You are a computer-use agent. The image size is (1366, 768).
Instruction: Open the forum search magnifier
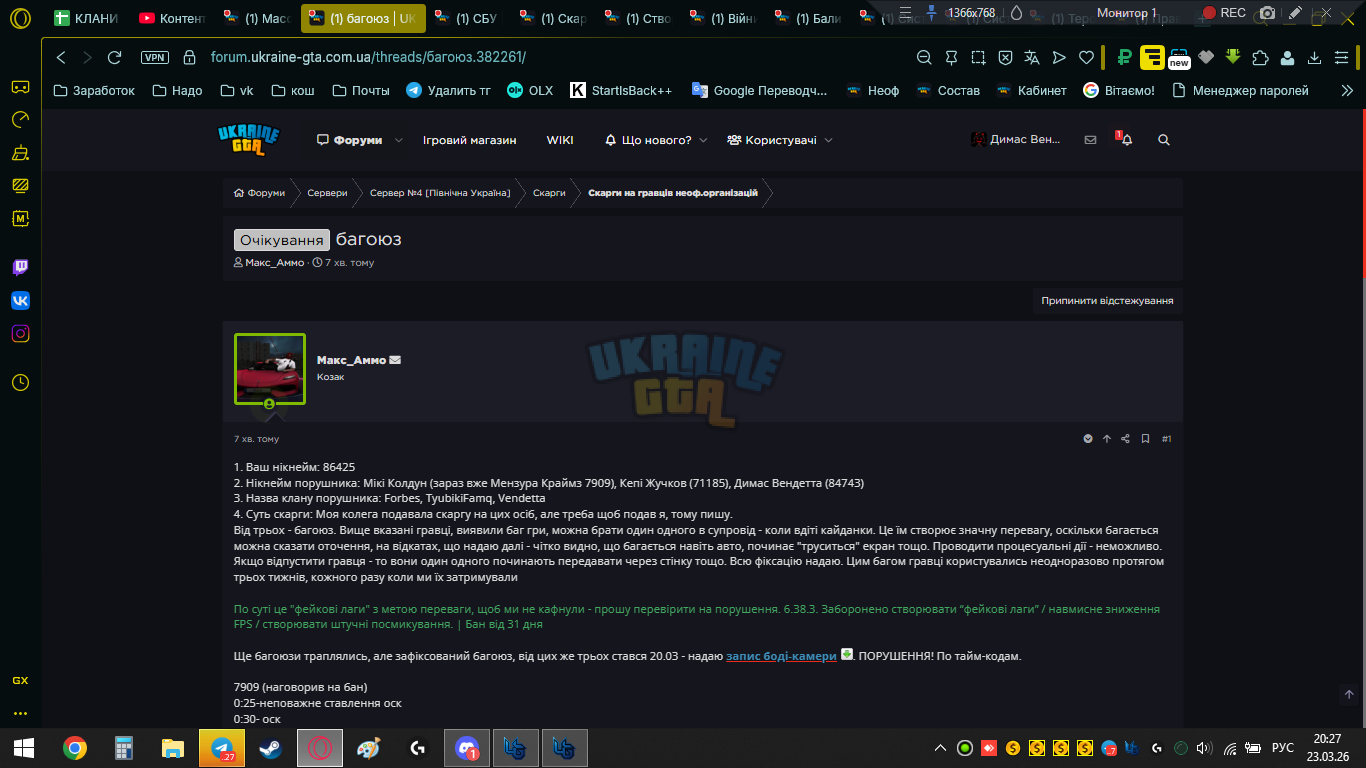[x=1163, y=140]
